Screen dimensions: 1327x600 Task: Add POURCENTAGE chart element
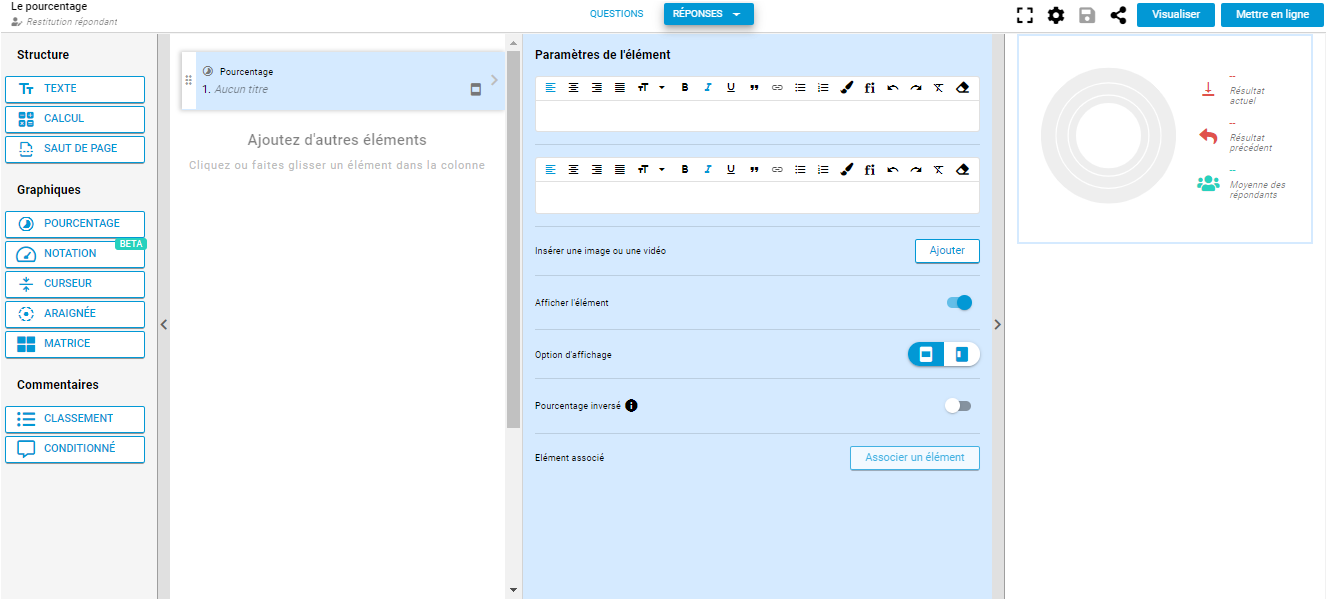[75, 224]
